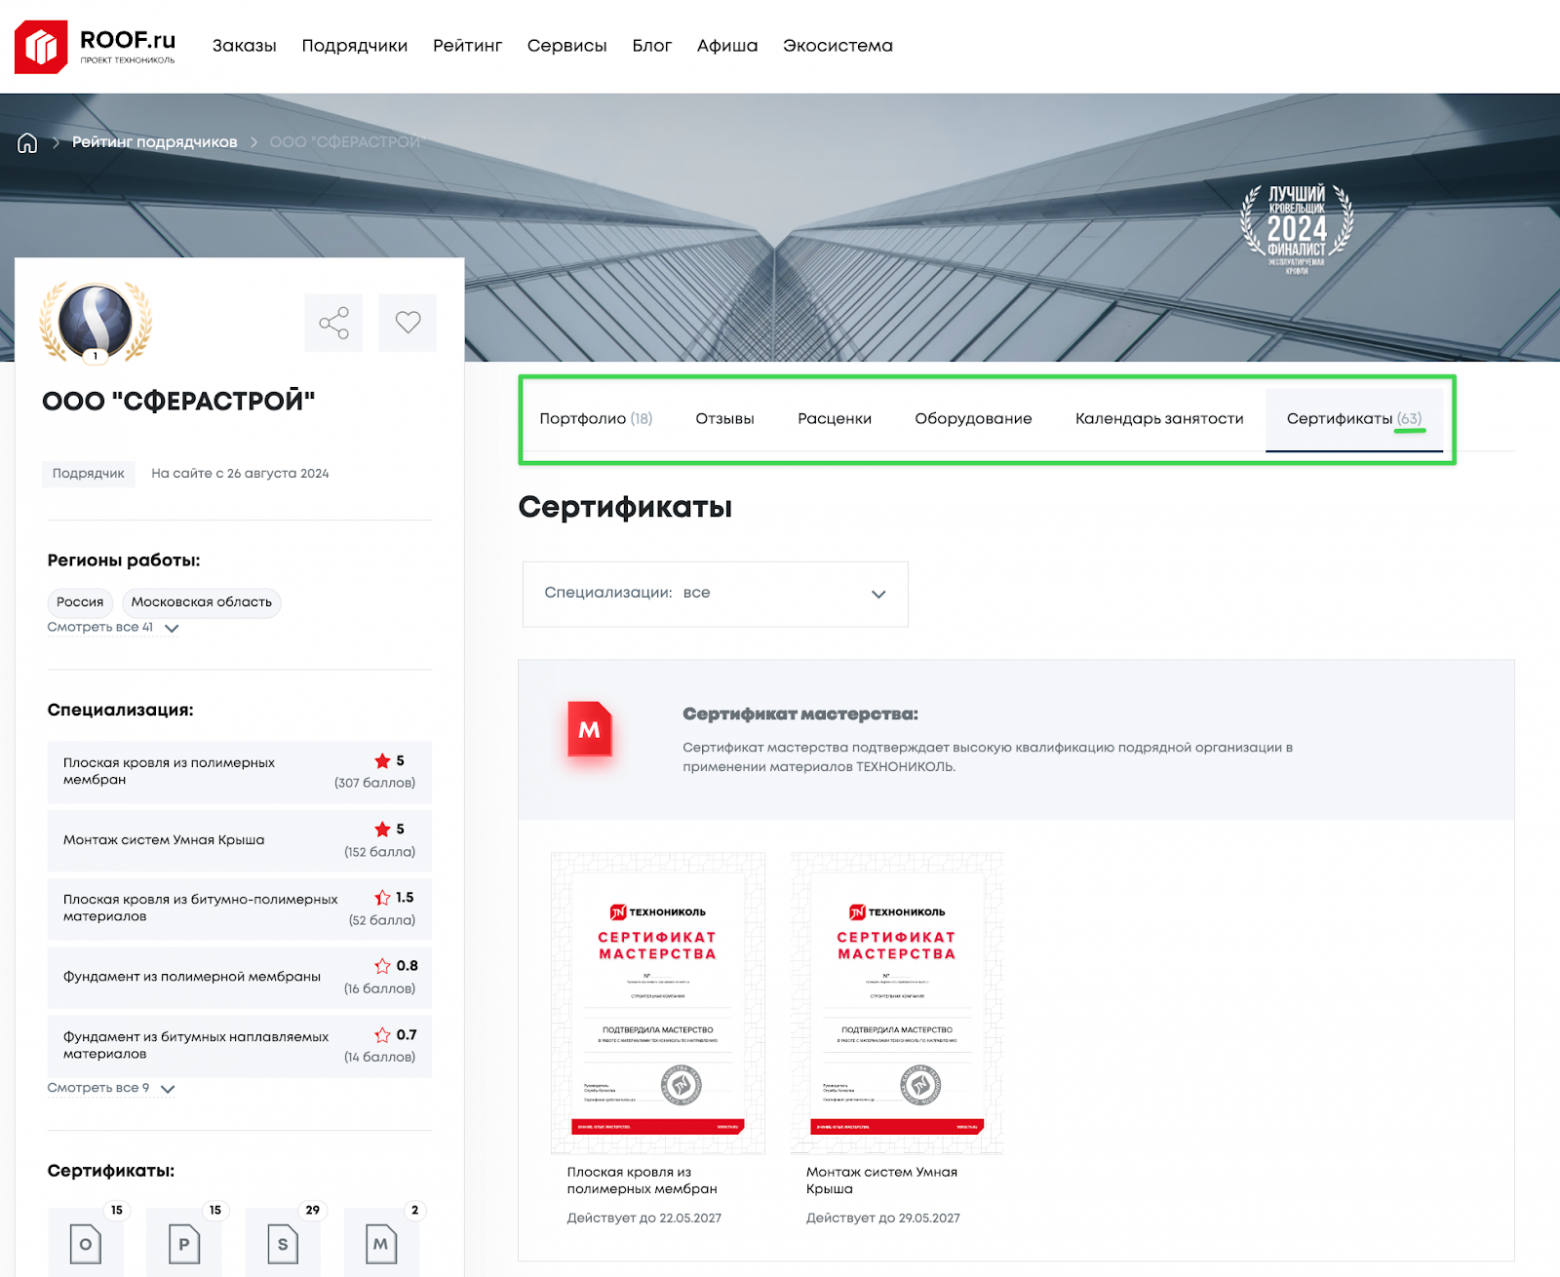The height and width of the screenshot is (1277, 1560).
Task: Open the 'Экосистема' menu item
Action: click(838, 46)
